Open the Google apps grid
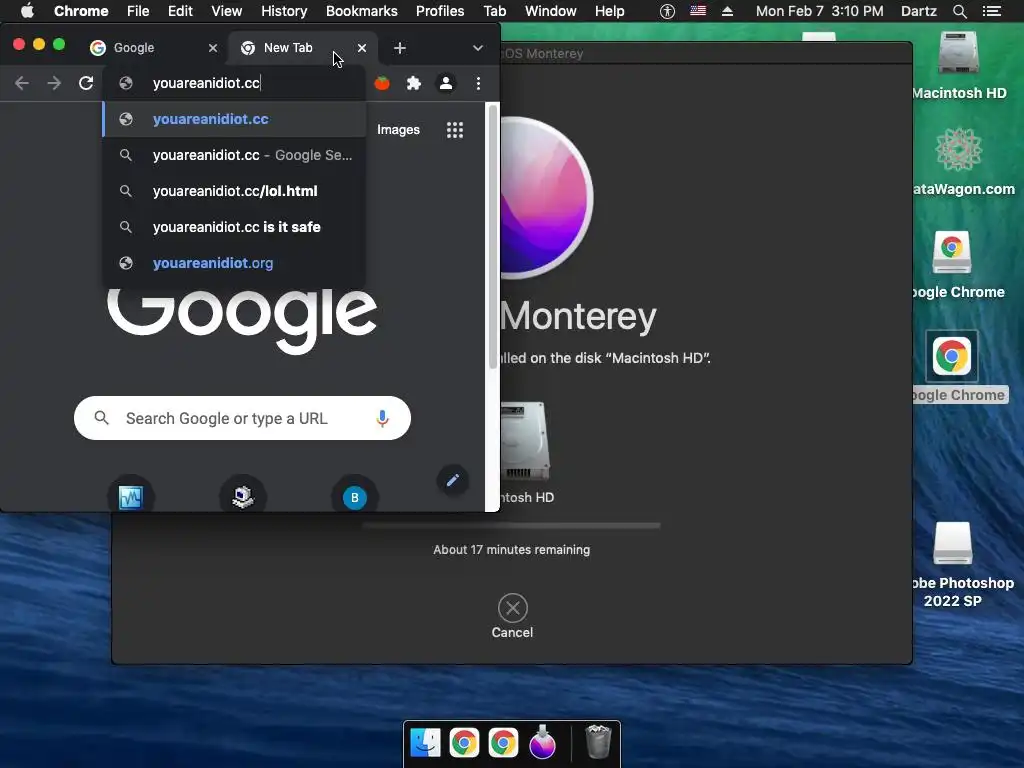 455,130
